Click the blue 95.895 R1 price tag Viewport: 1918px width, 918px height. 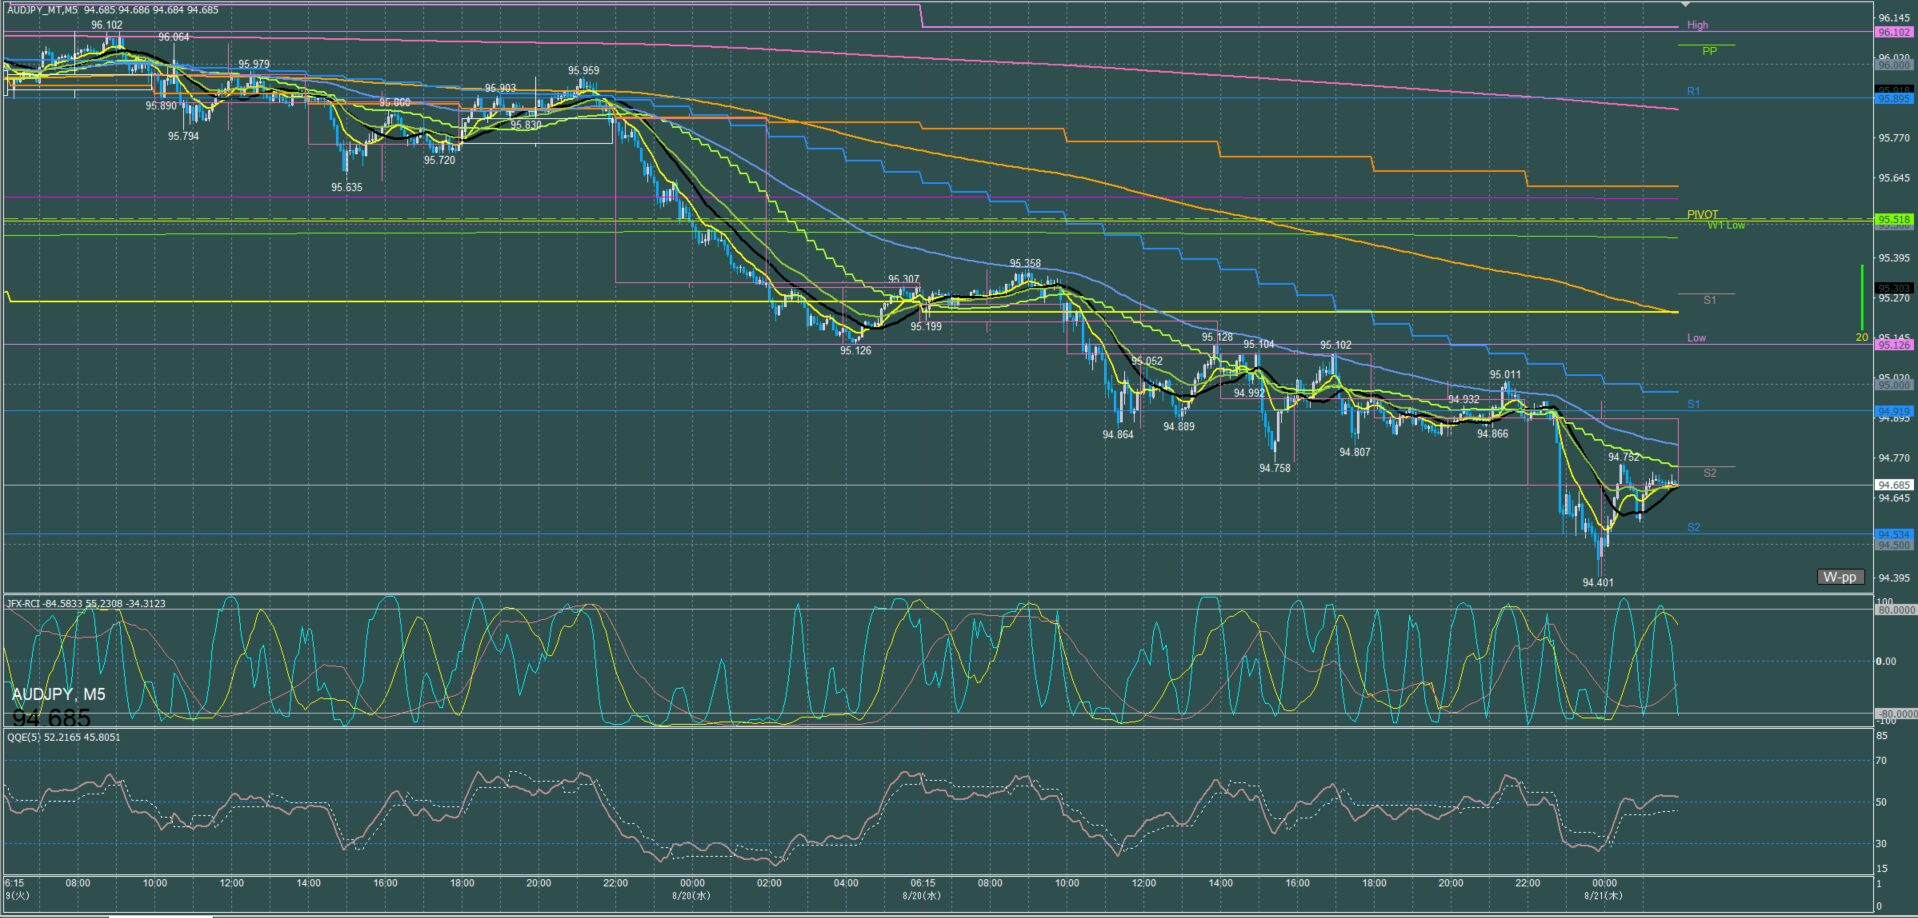click(1894, 98)
